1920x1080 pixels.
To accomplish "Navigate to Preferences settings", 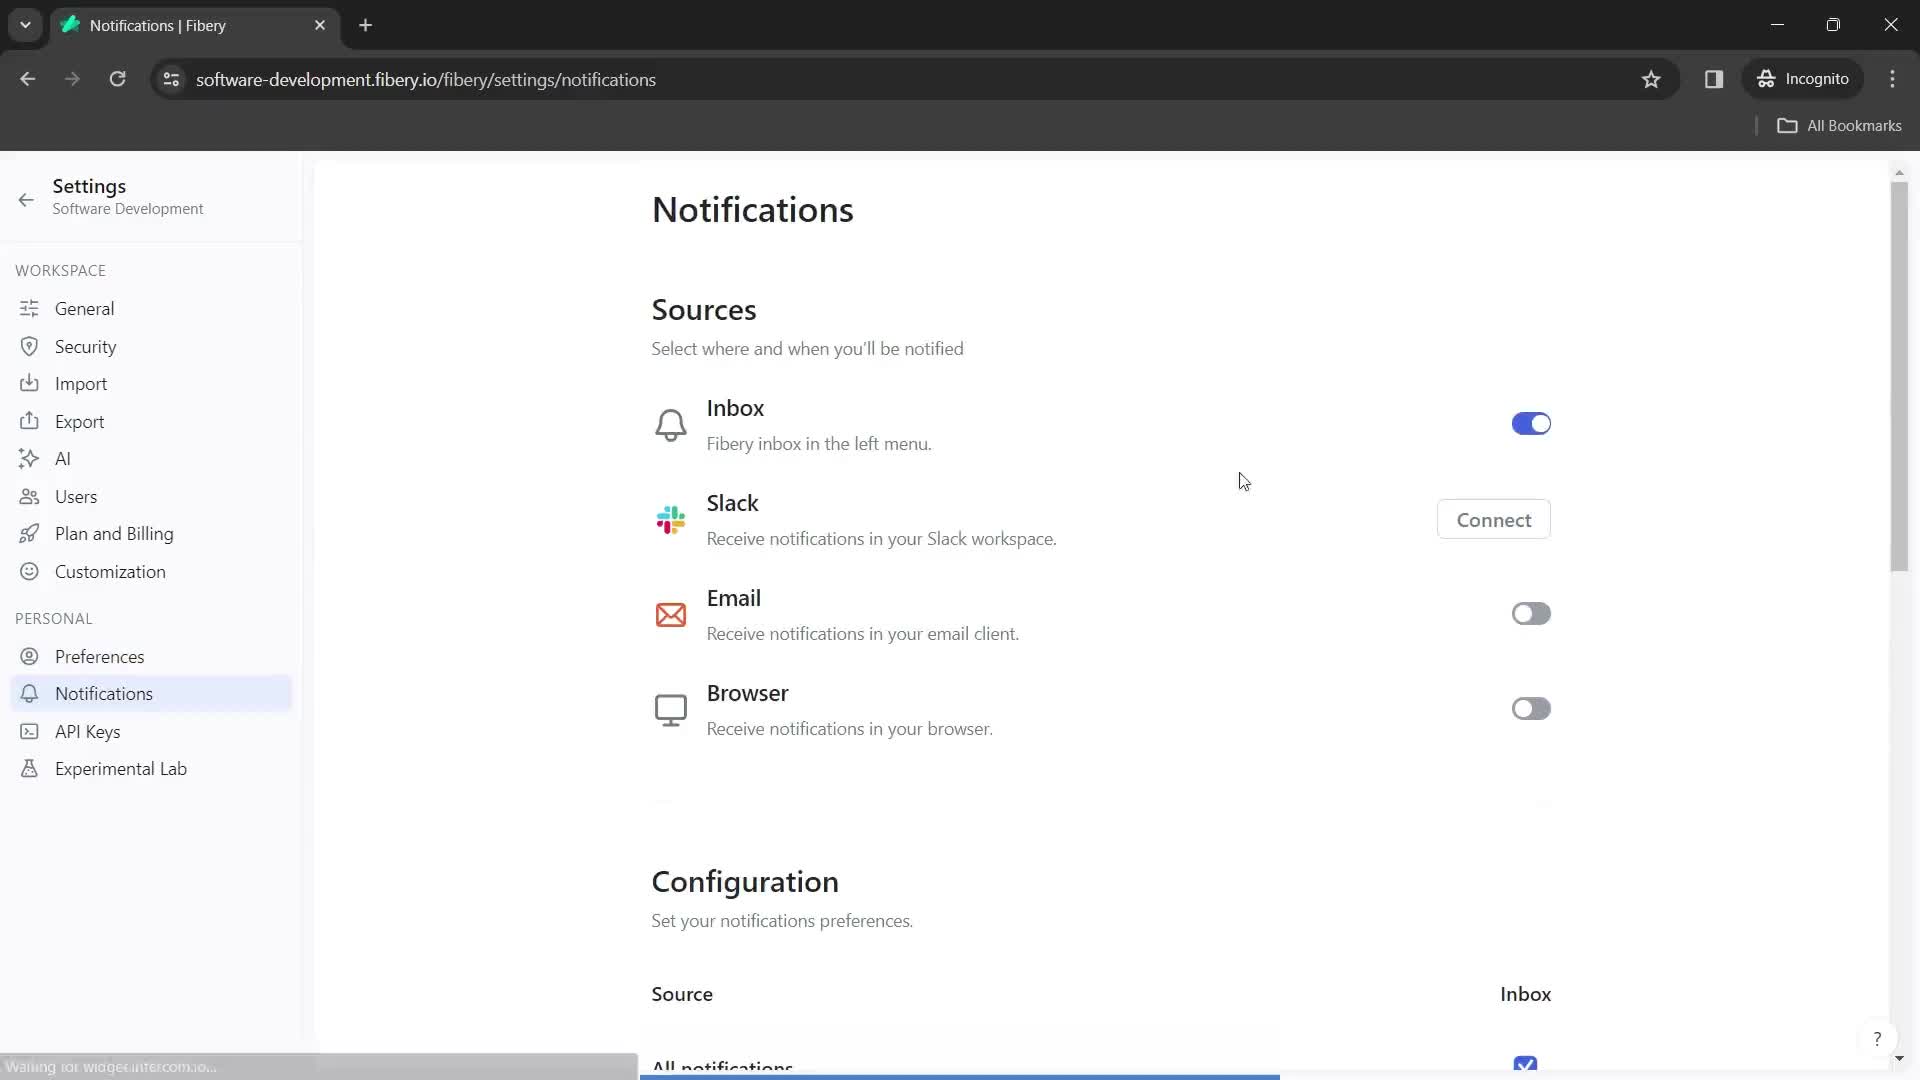I will click(x=99, y=655).
